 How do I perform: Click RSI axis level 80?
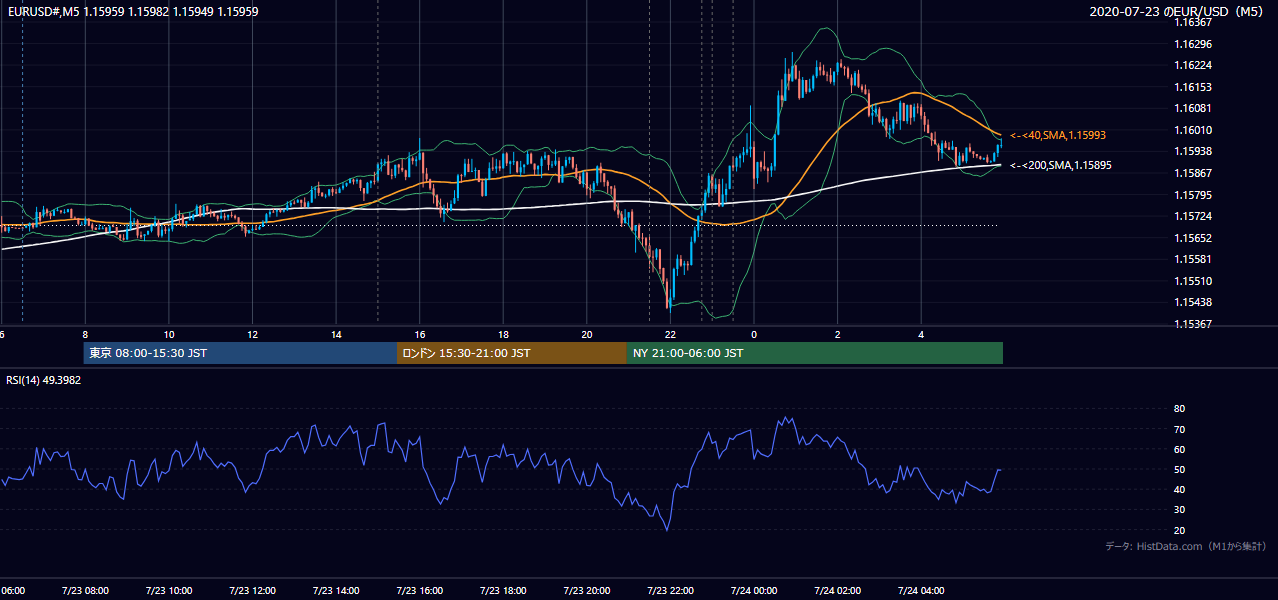1179,409
